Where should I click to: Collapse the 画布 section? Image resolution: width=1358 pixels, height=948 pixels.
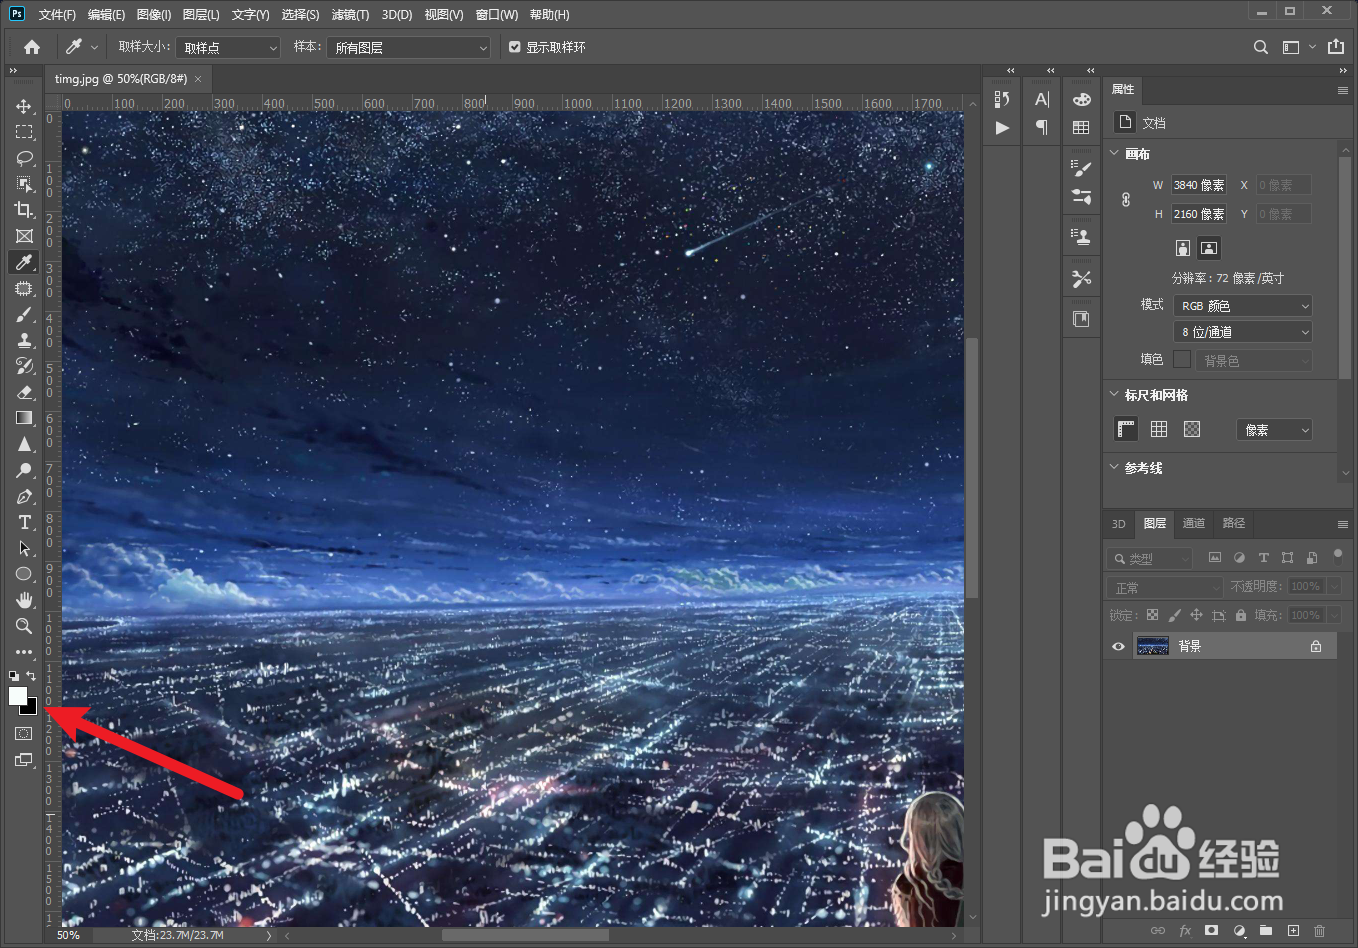coord(1114,153)
